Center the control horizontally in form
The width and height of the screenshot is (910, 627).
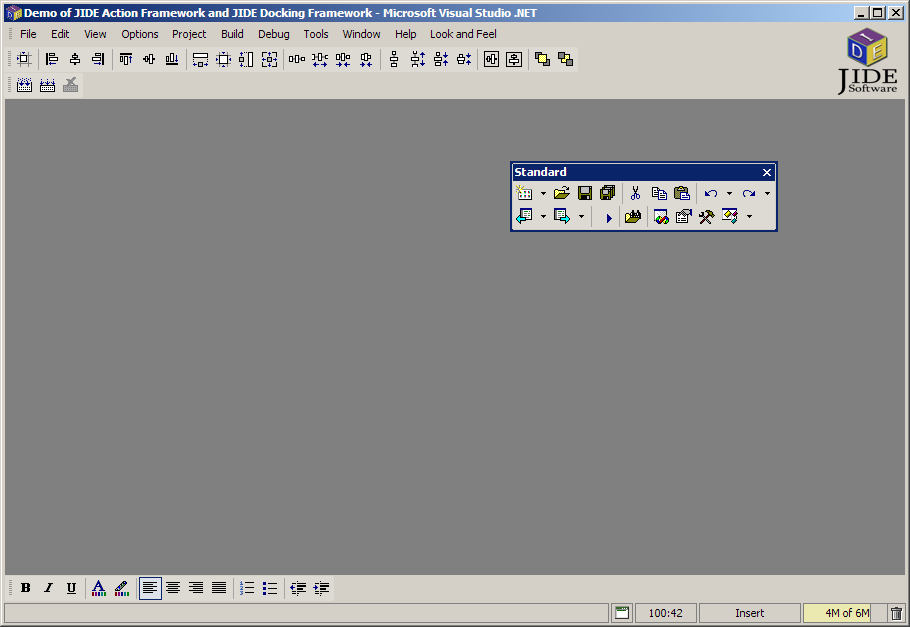coord(491,59)
